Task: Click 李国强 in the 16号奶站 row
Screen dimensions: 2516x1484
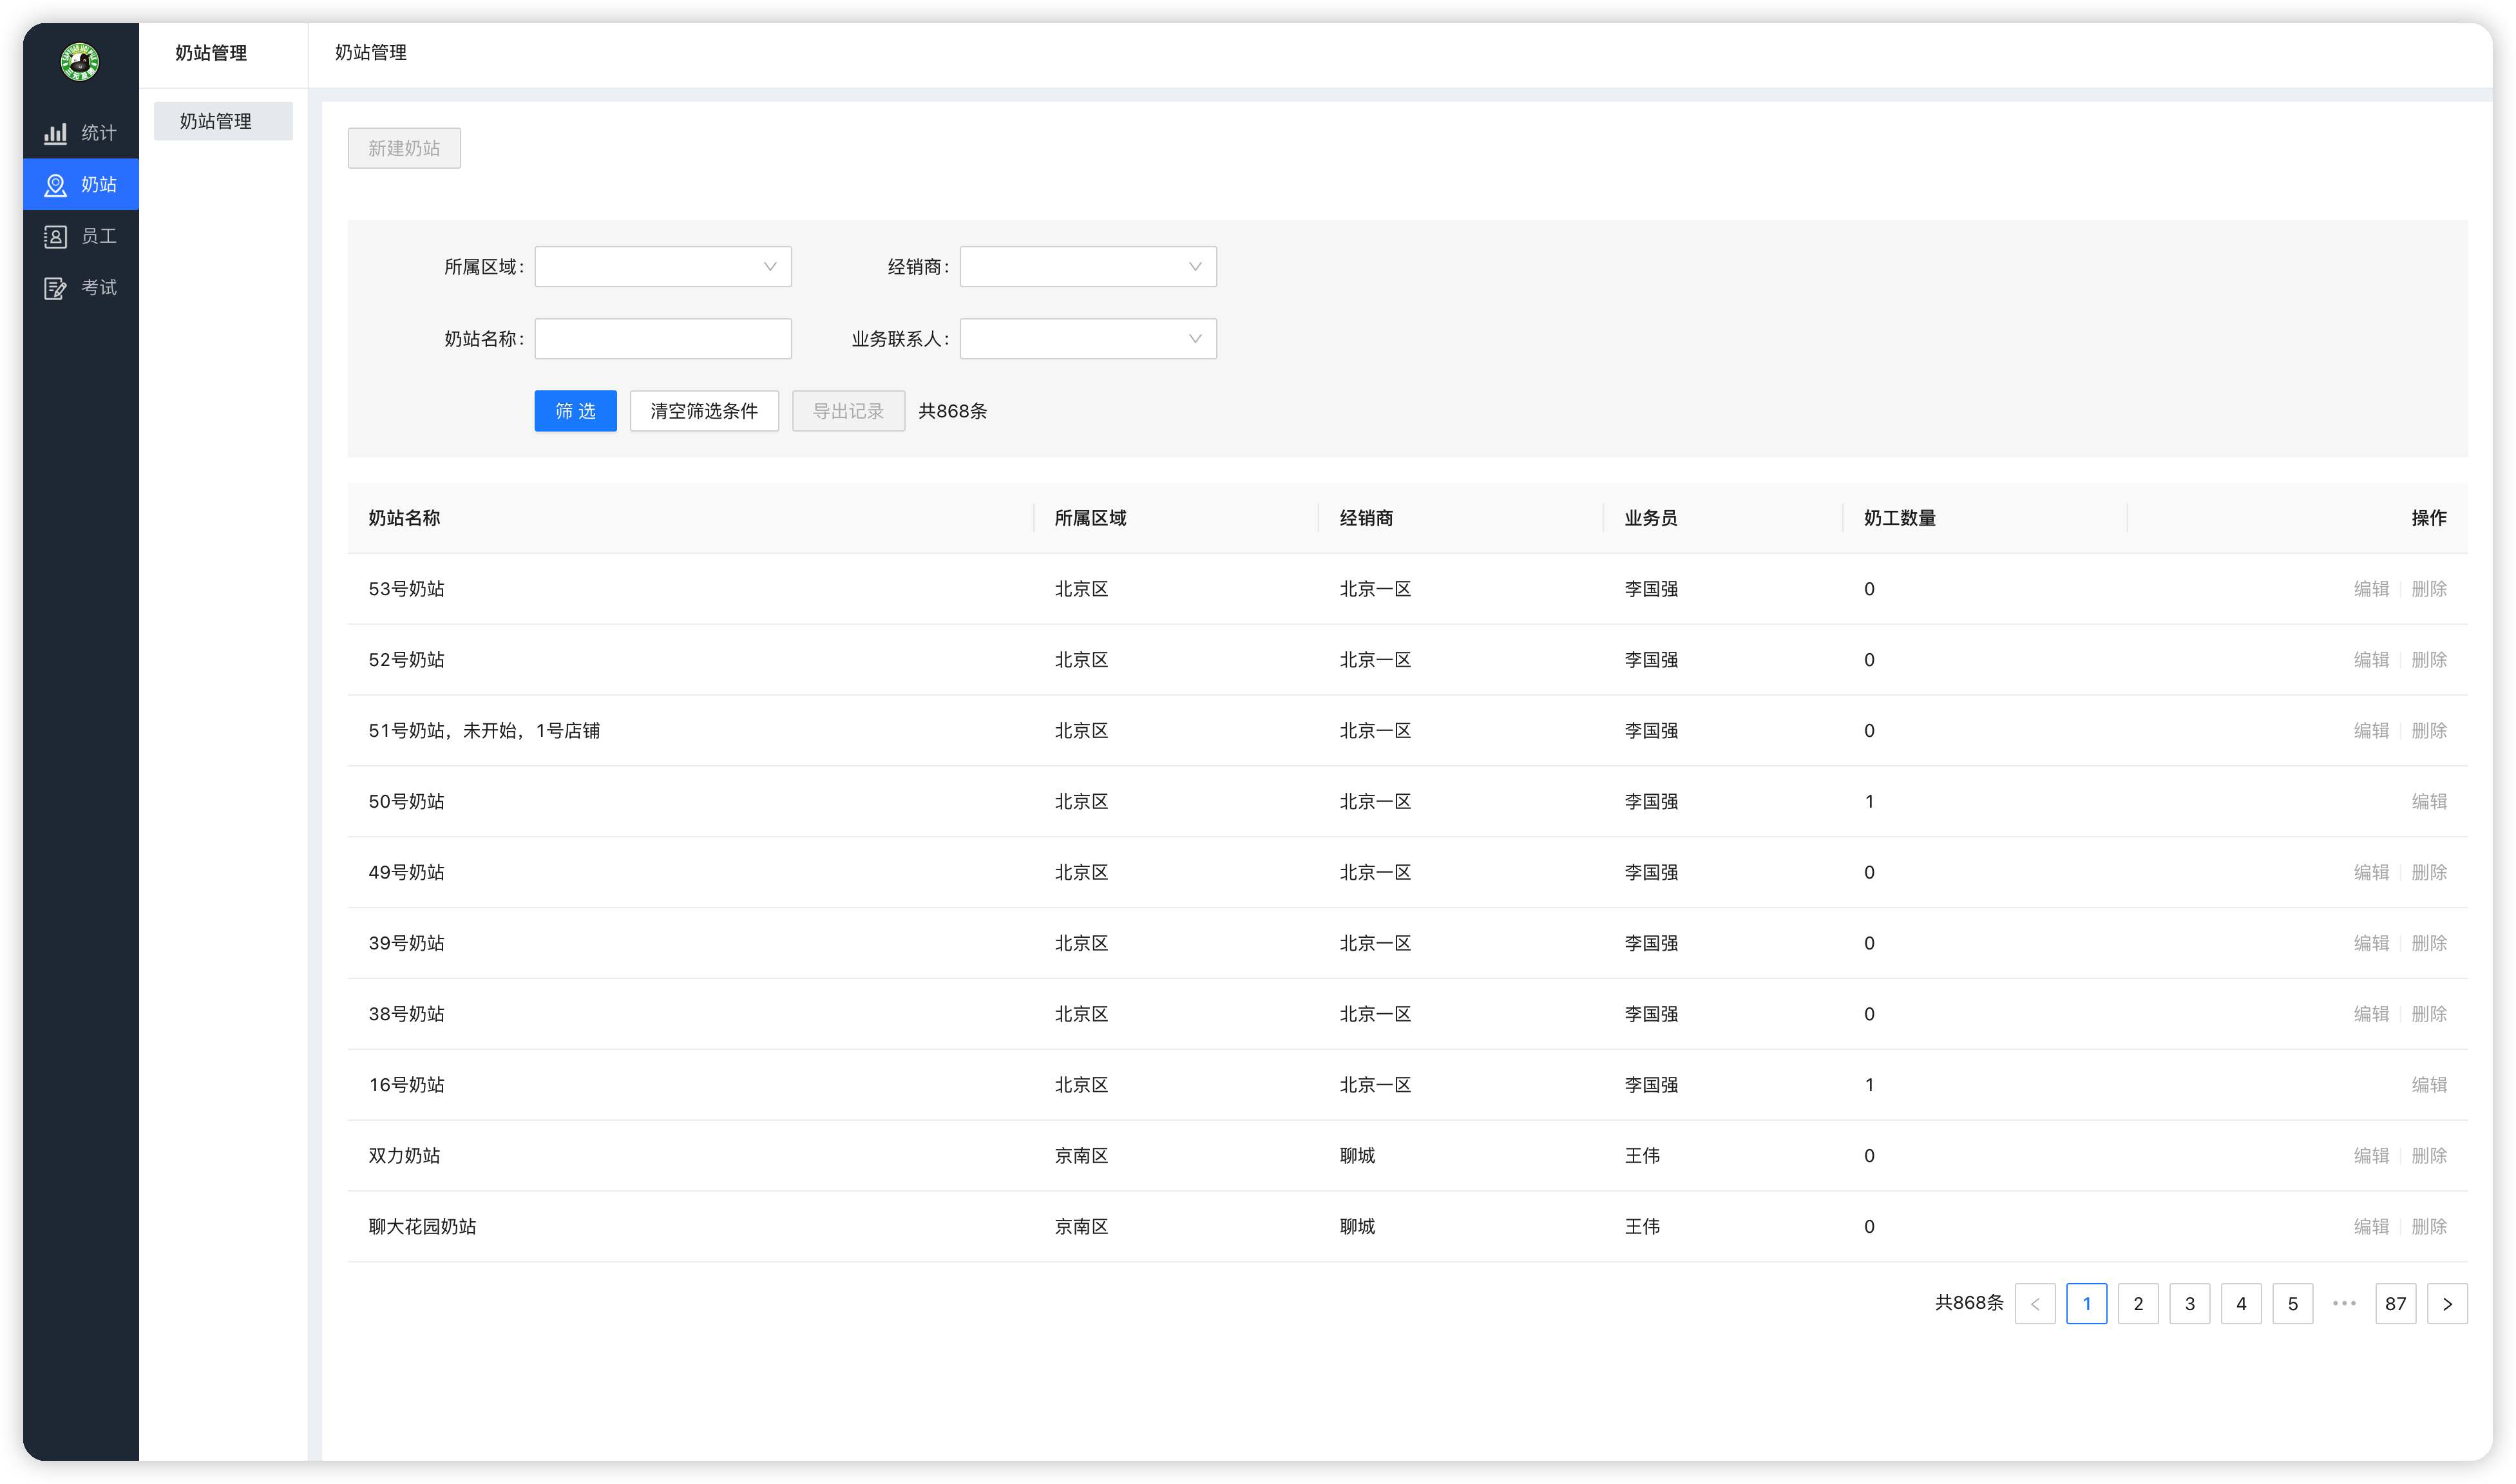Action: coord(1651,1085)
